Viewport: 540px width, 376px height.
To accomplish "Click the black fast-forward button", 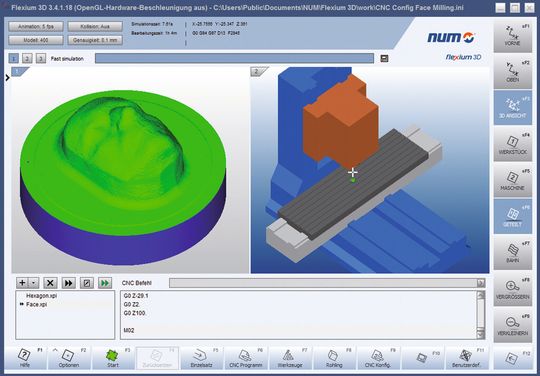I will coord(69,283).
